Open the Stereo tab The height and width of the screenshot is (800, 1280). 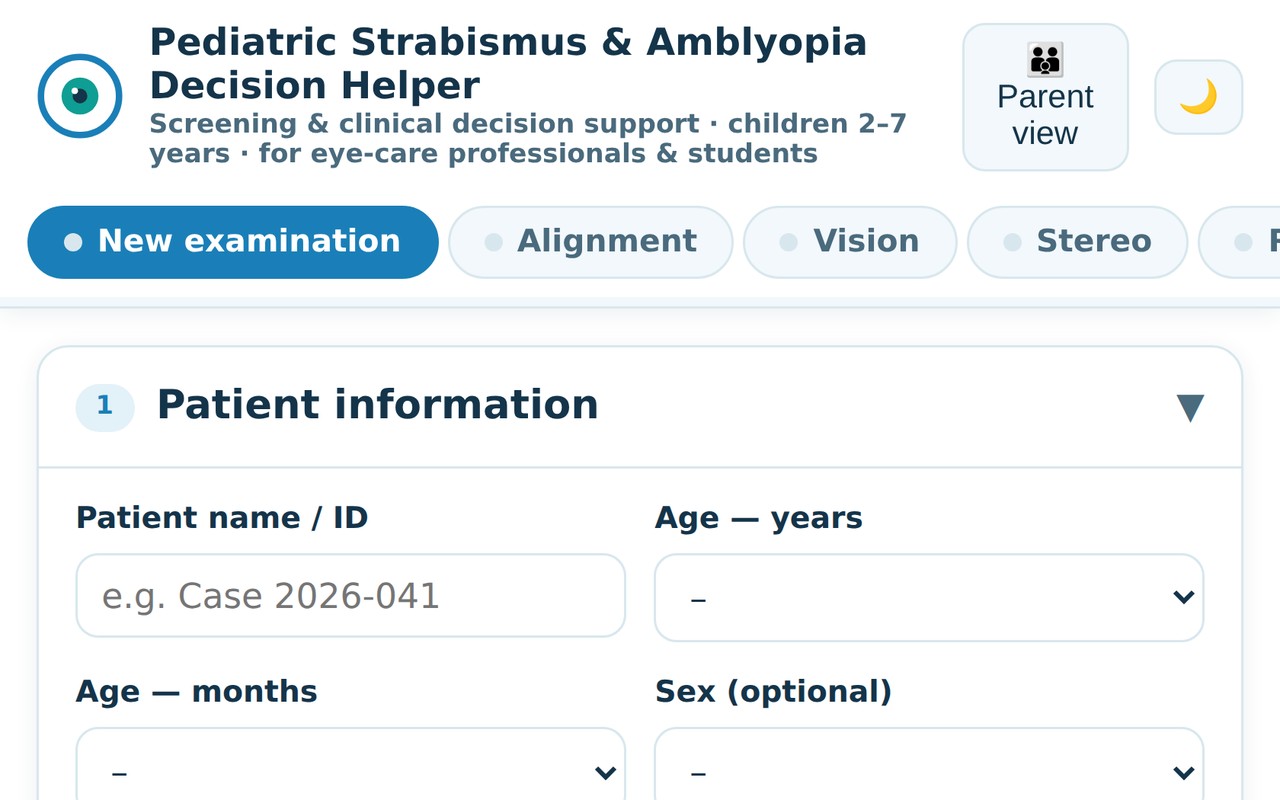click(1077, 242)
